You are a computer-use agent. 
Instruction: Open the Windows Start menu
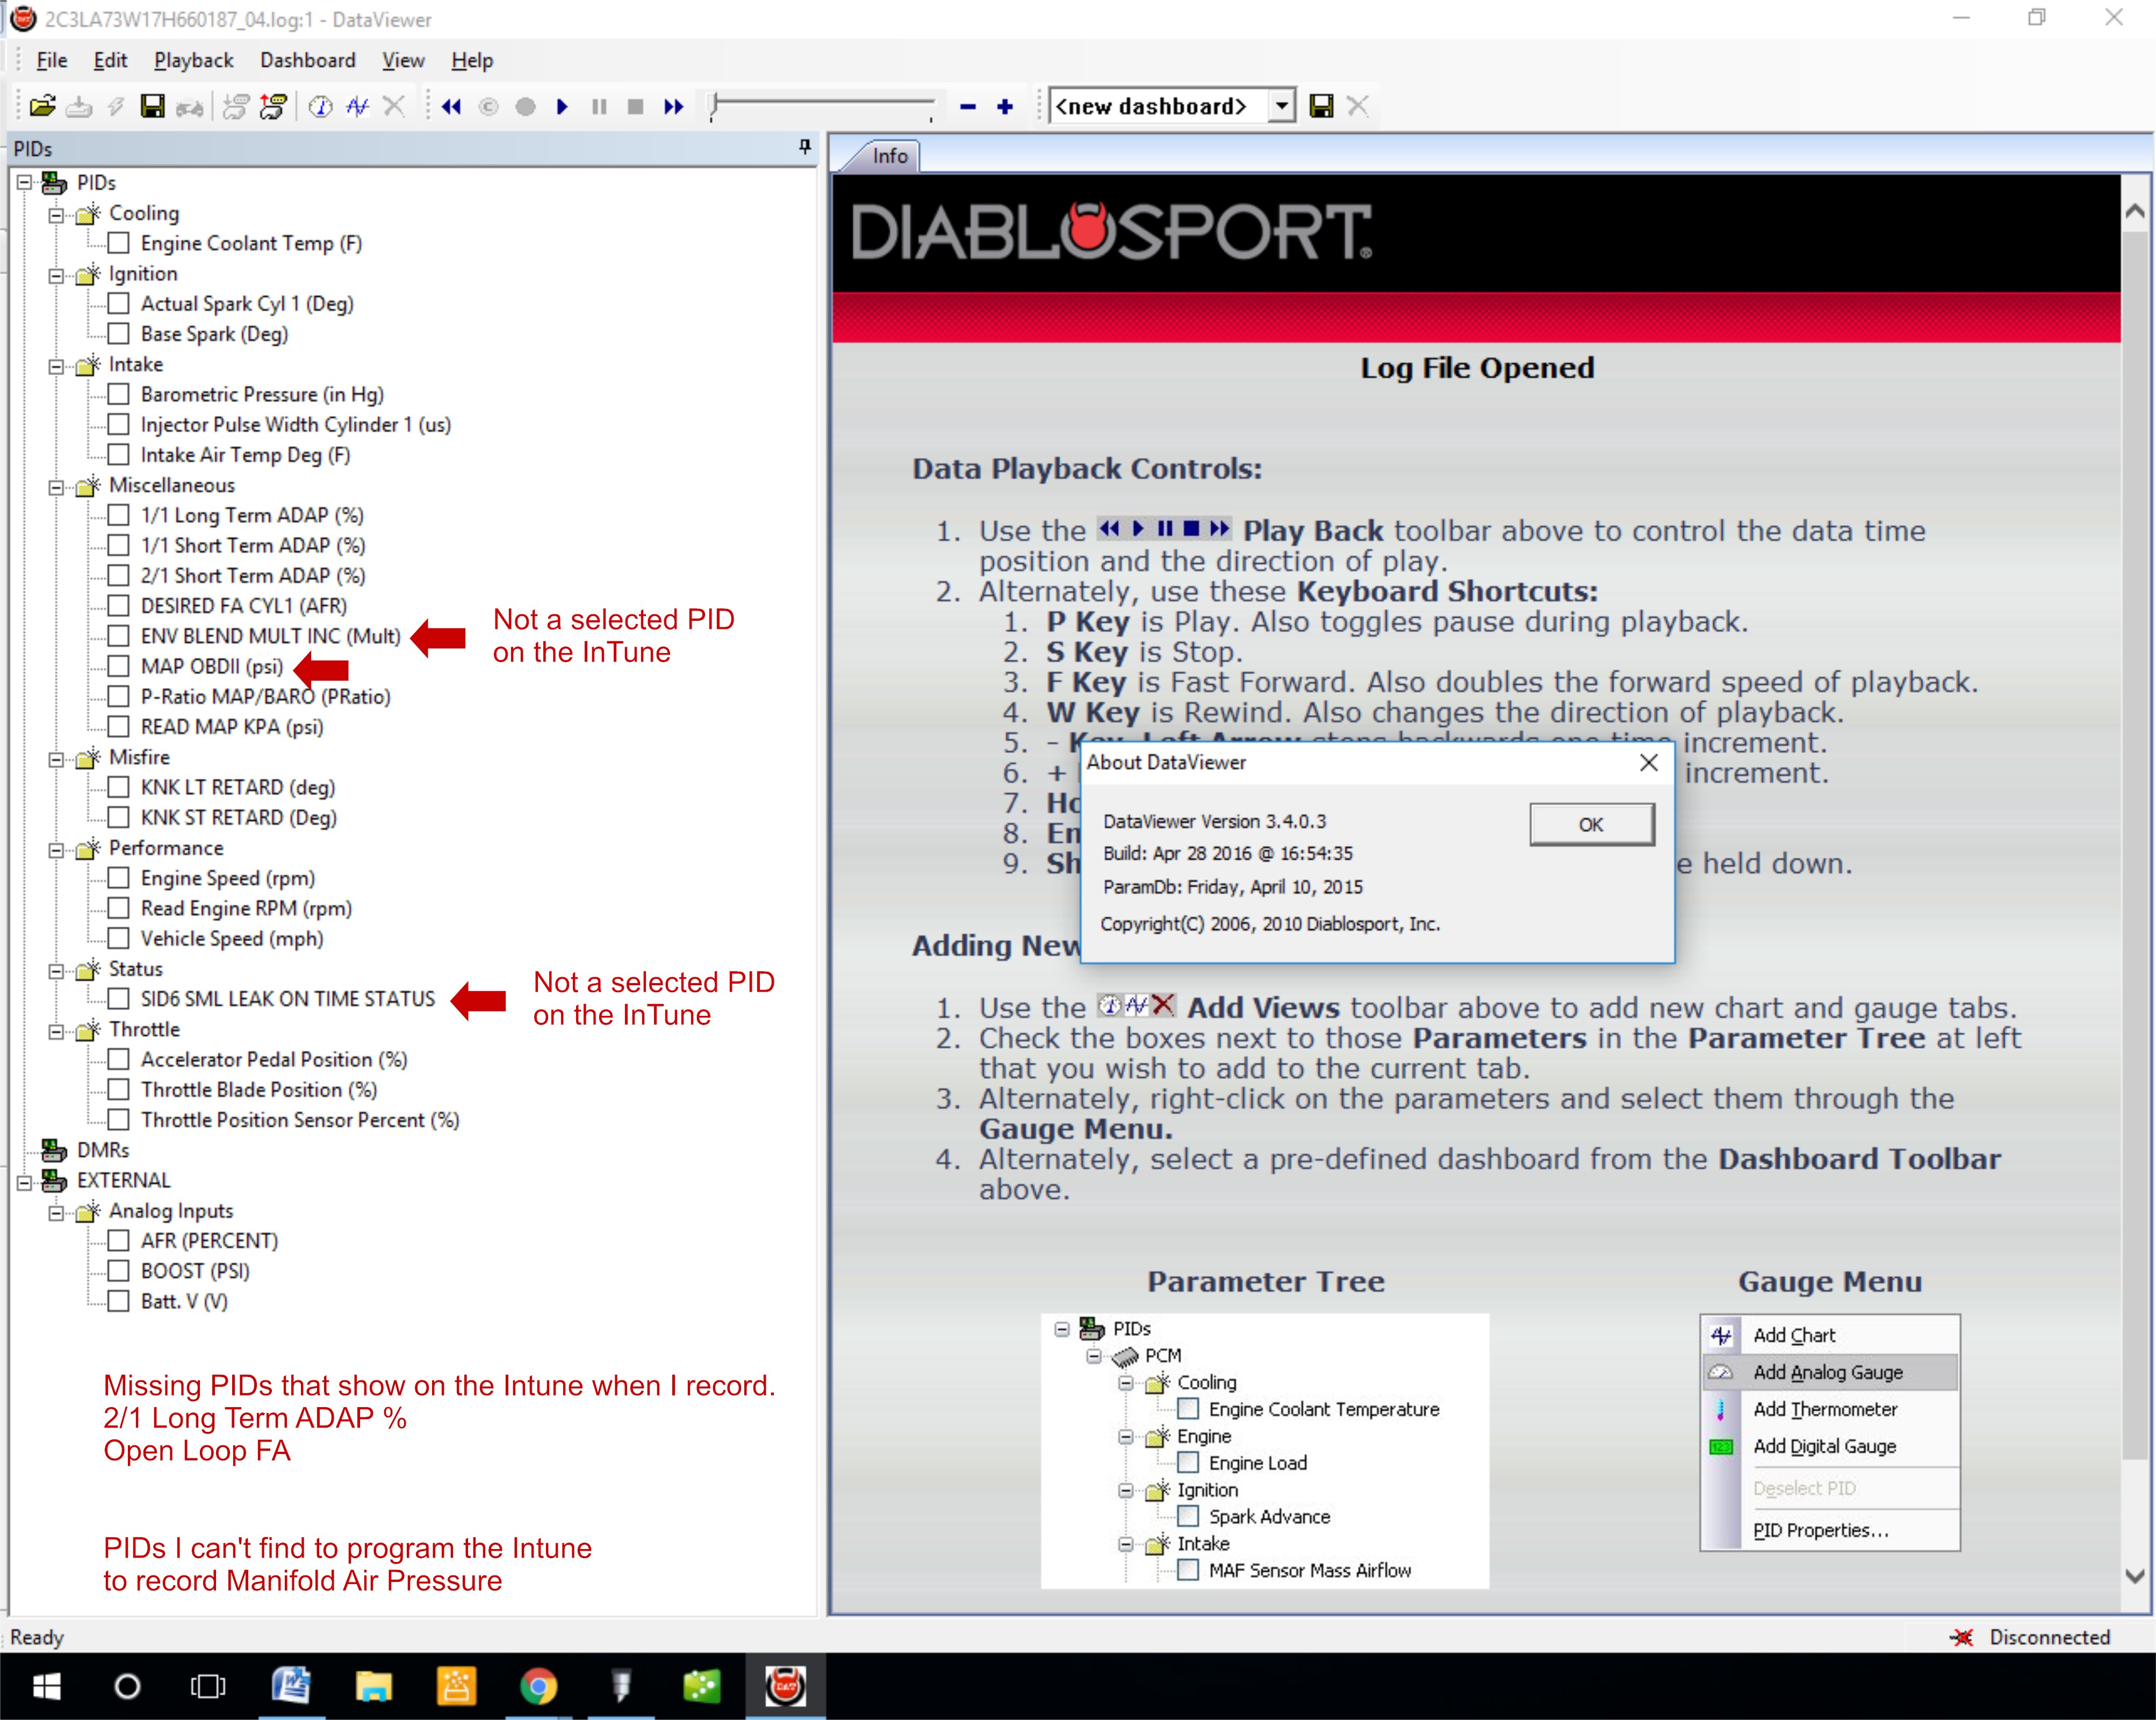tap(46, 1686)
